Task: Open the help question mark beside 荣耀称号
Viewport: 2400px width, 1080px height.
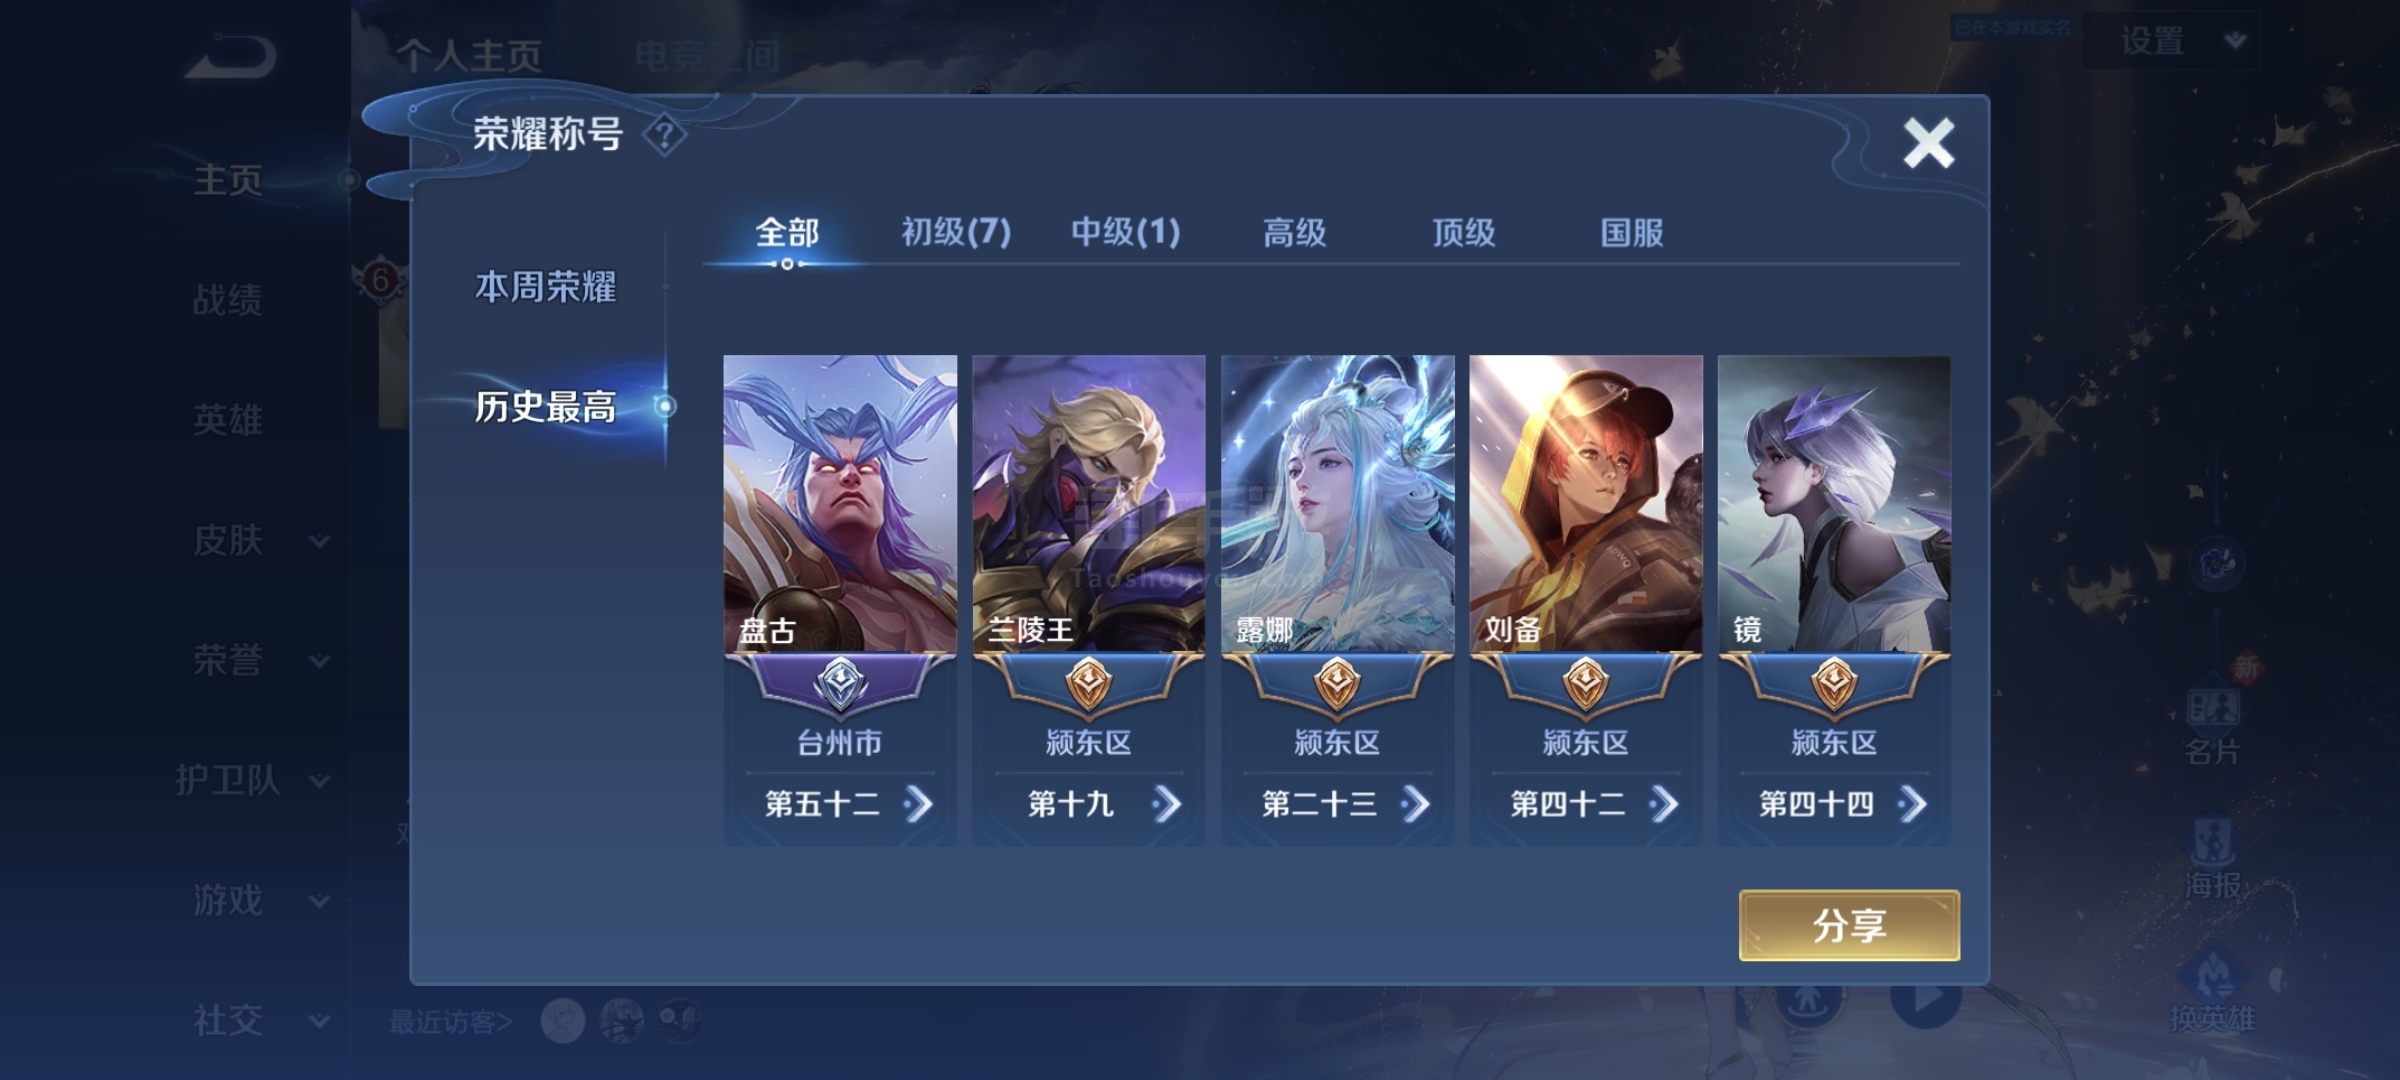Action: pos(665,134)
